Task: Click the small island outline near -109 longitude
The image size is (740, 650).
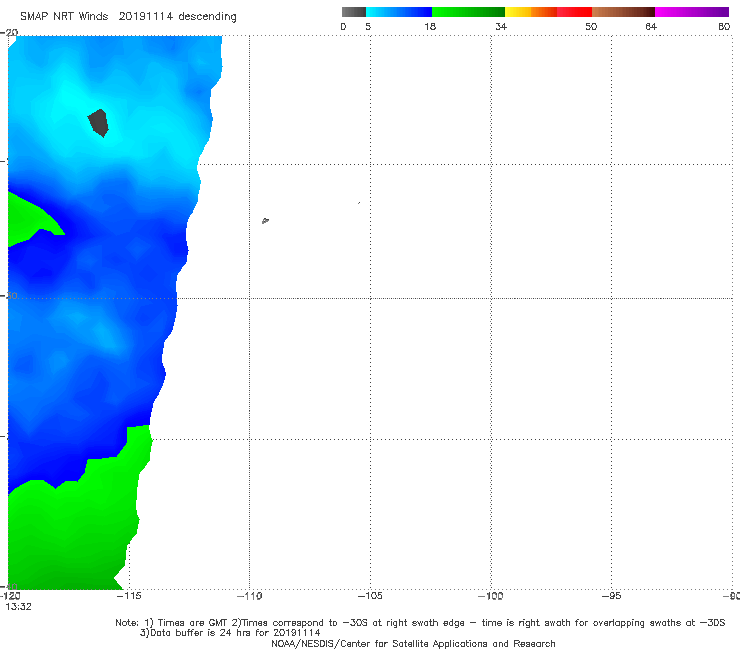Action: click(265, 220)
